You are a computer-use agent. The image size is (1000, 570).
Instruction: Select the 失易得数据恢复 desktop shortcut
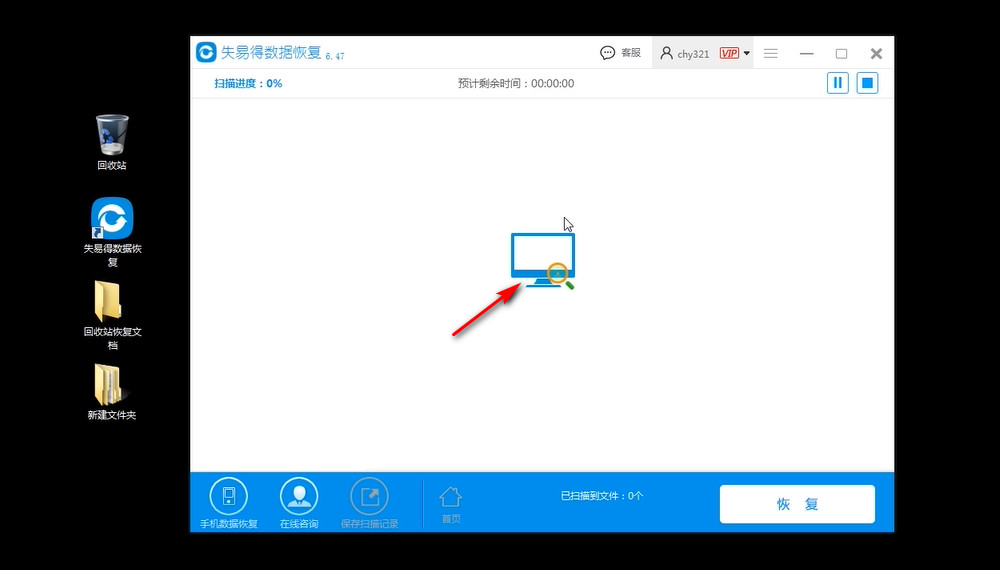(x=112, y=233)
